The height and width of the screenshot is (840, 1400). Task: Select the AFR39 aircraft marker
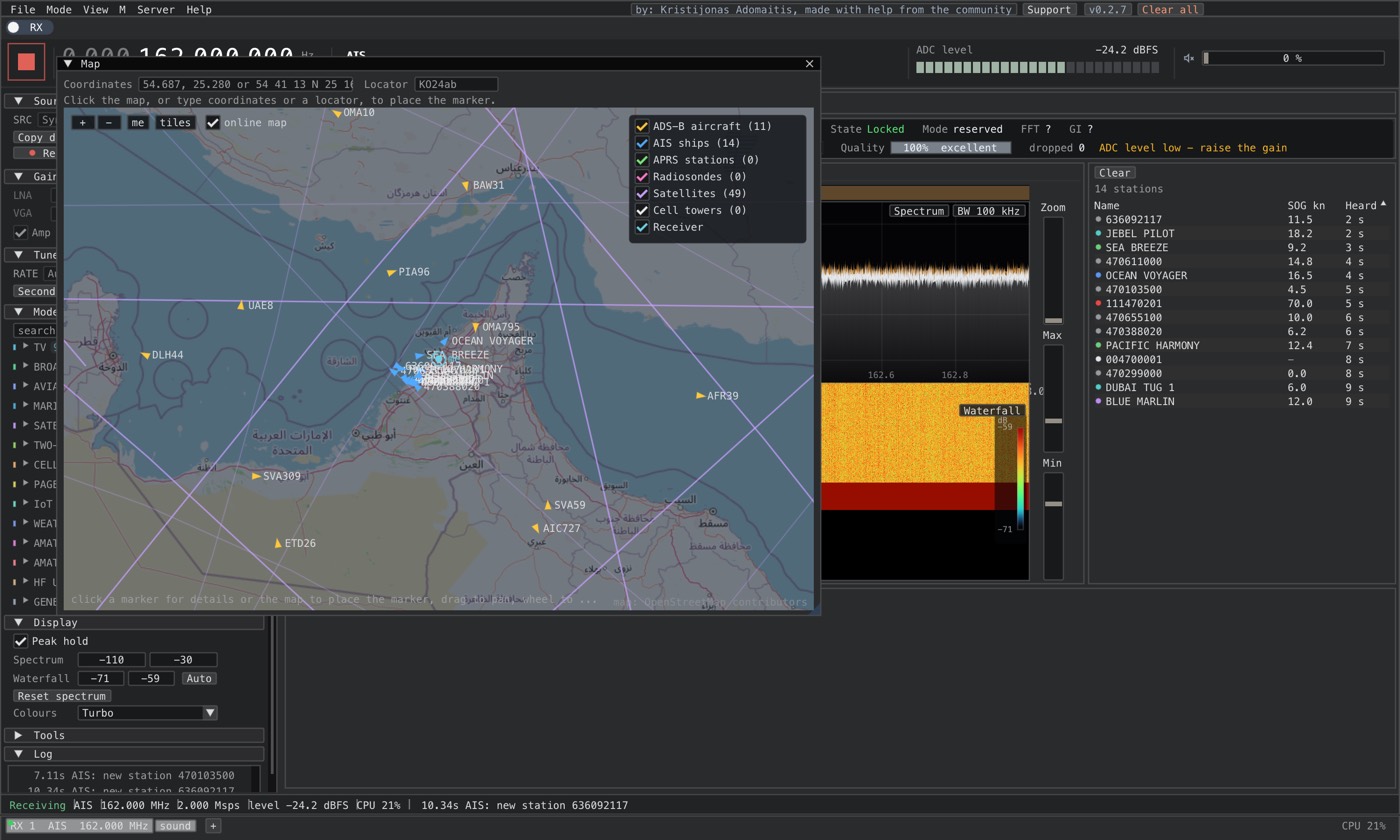pos(700,396)
